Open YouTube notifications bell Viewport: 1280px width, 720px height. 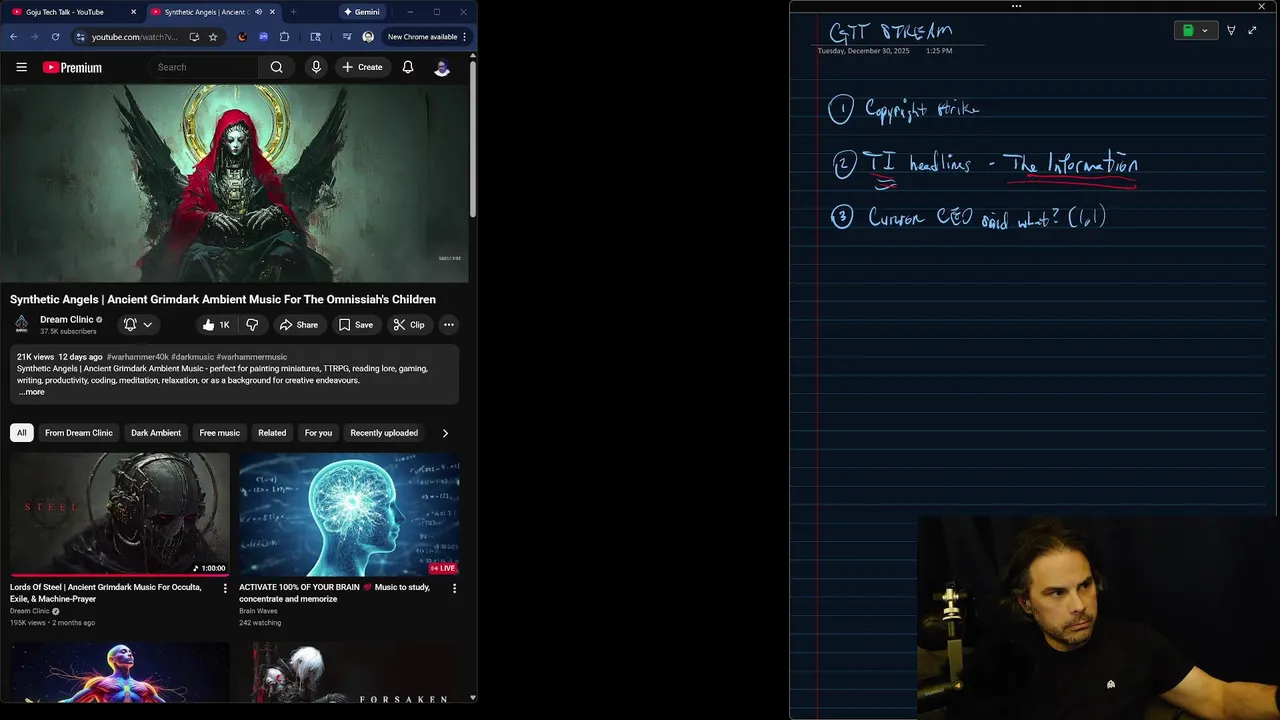pyautogui.click(x=408, y=67)
